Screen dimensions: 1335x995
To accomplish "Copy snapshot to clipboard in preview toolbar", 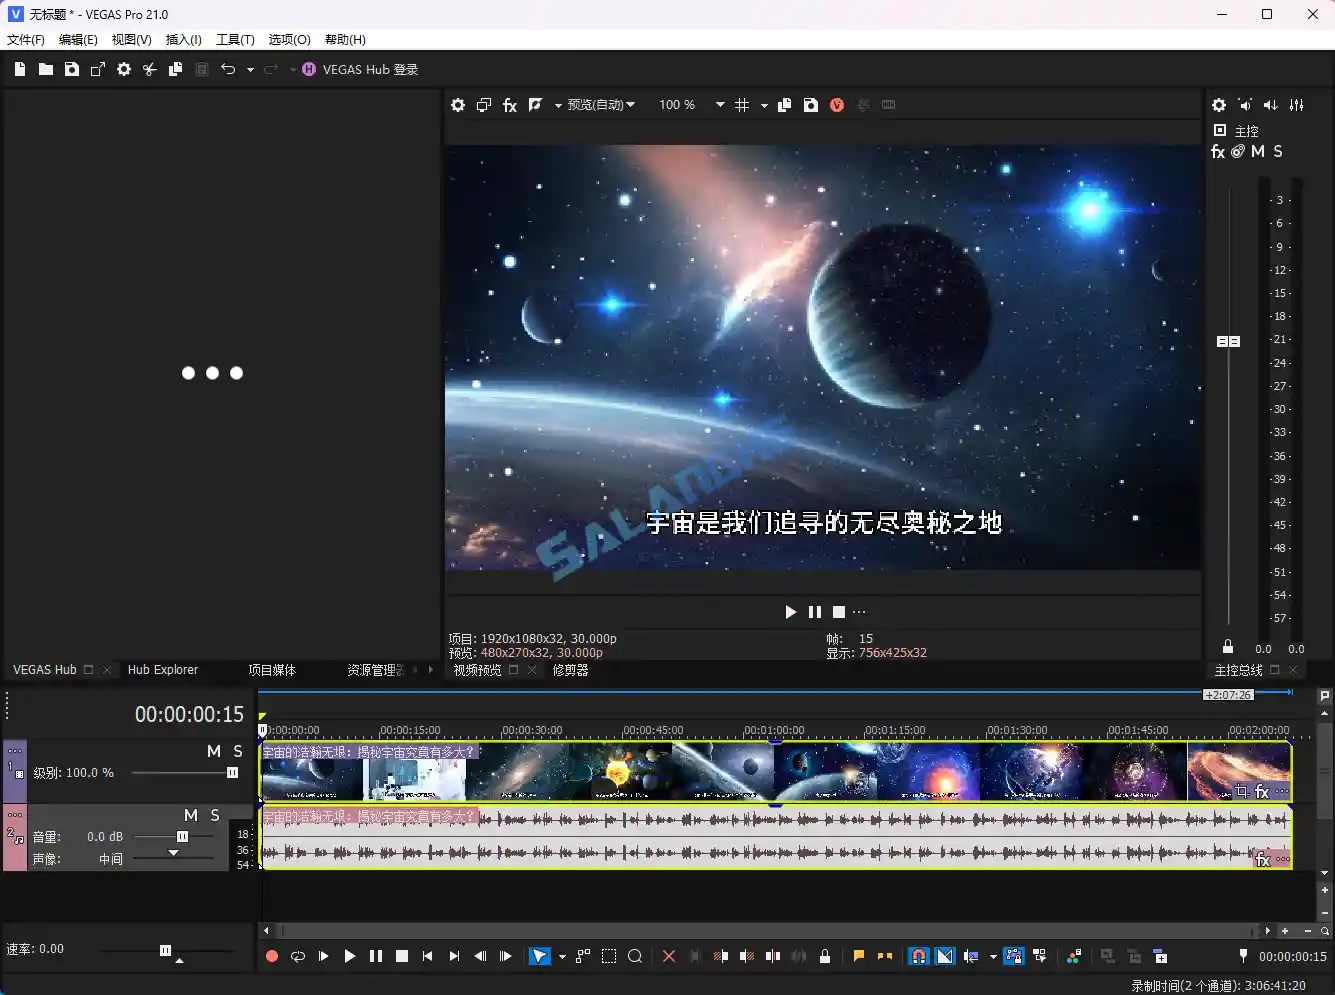I will [x=785, y=105].
